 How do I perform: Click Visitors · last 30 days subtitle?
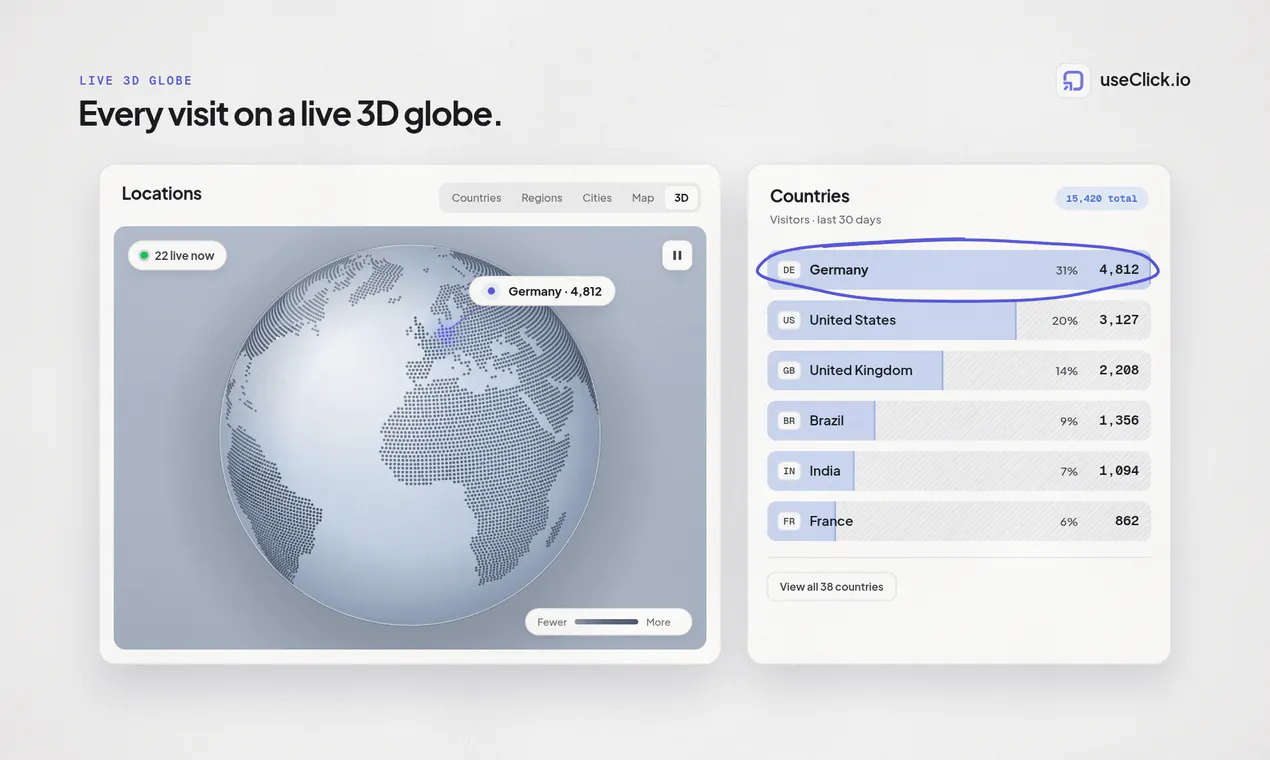pyautogui.click(x=826, y=220)
